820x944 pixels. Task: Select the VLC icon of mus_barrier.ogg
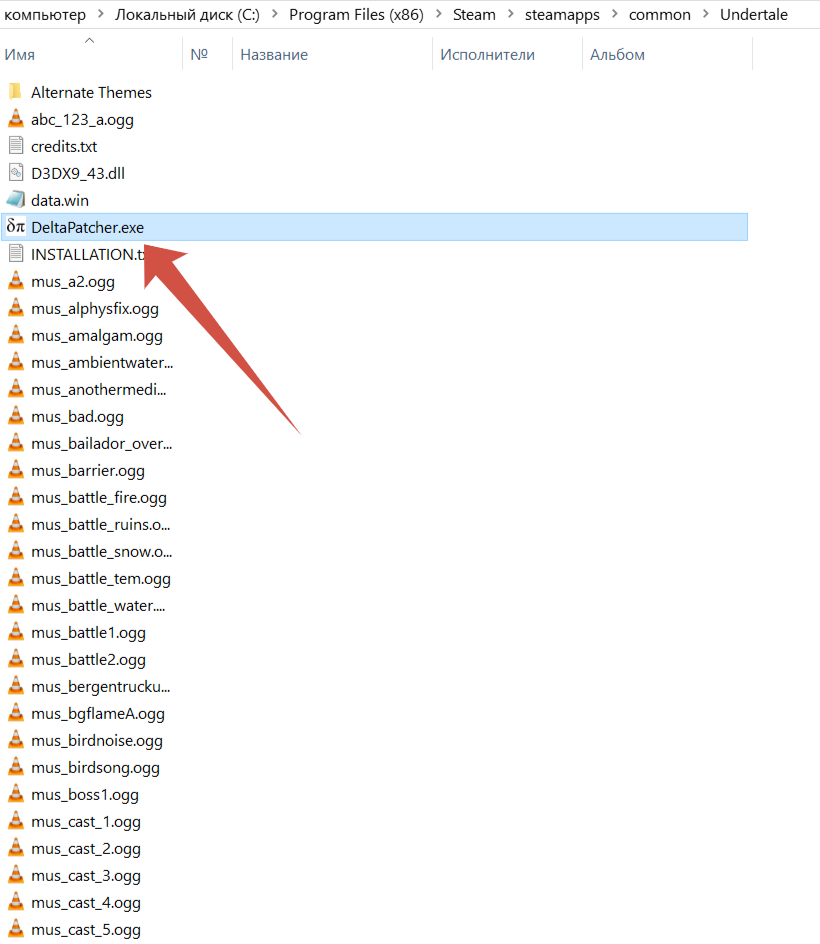pyautogui.click(x=16, y=470)
